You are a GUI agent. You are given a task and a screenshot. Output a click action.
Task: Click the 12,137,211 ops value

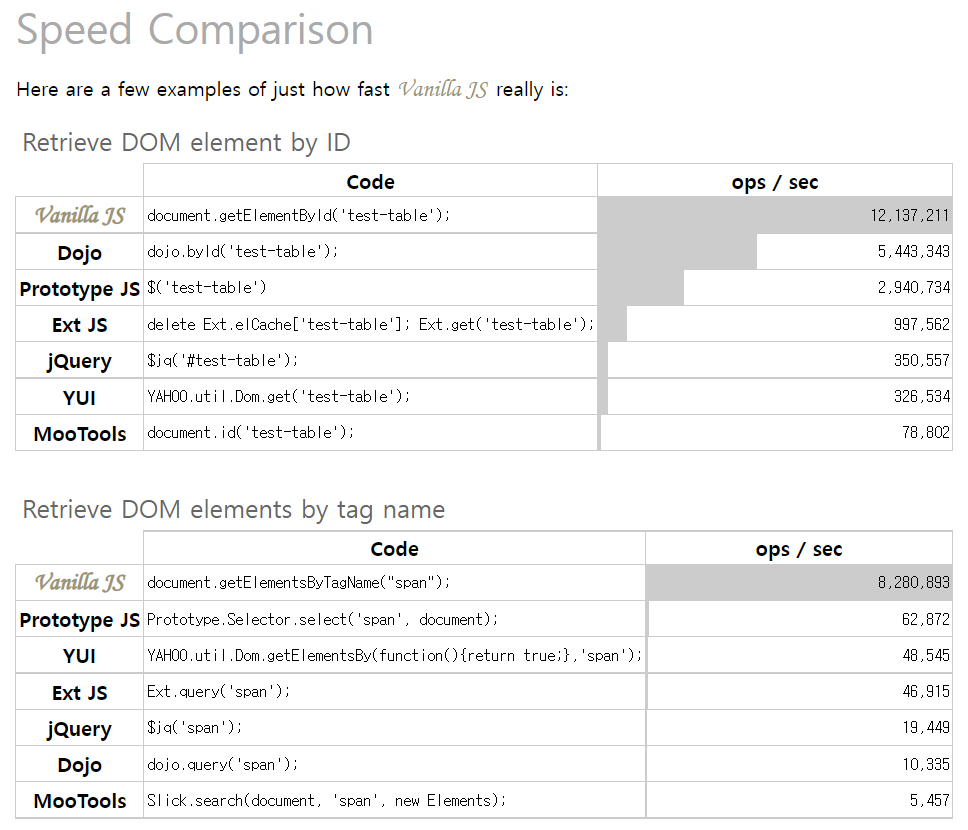coord(910,216)
